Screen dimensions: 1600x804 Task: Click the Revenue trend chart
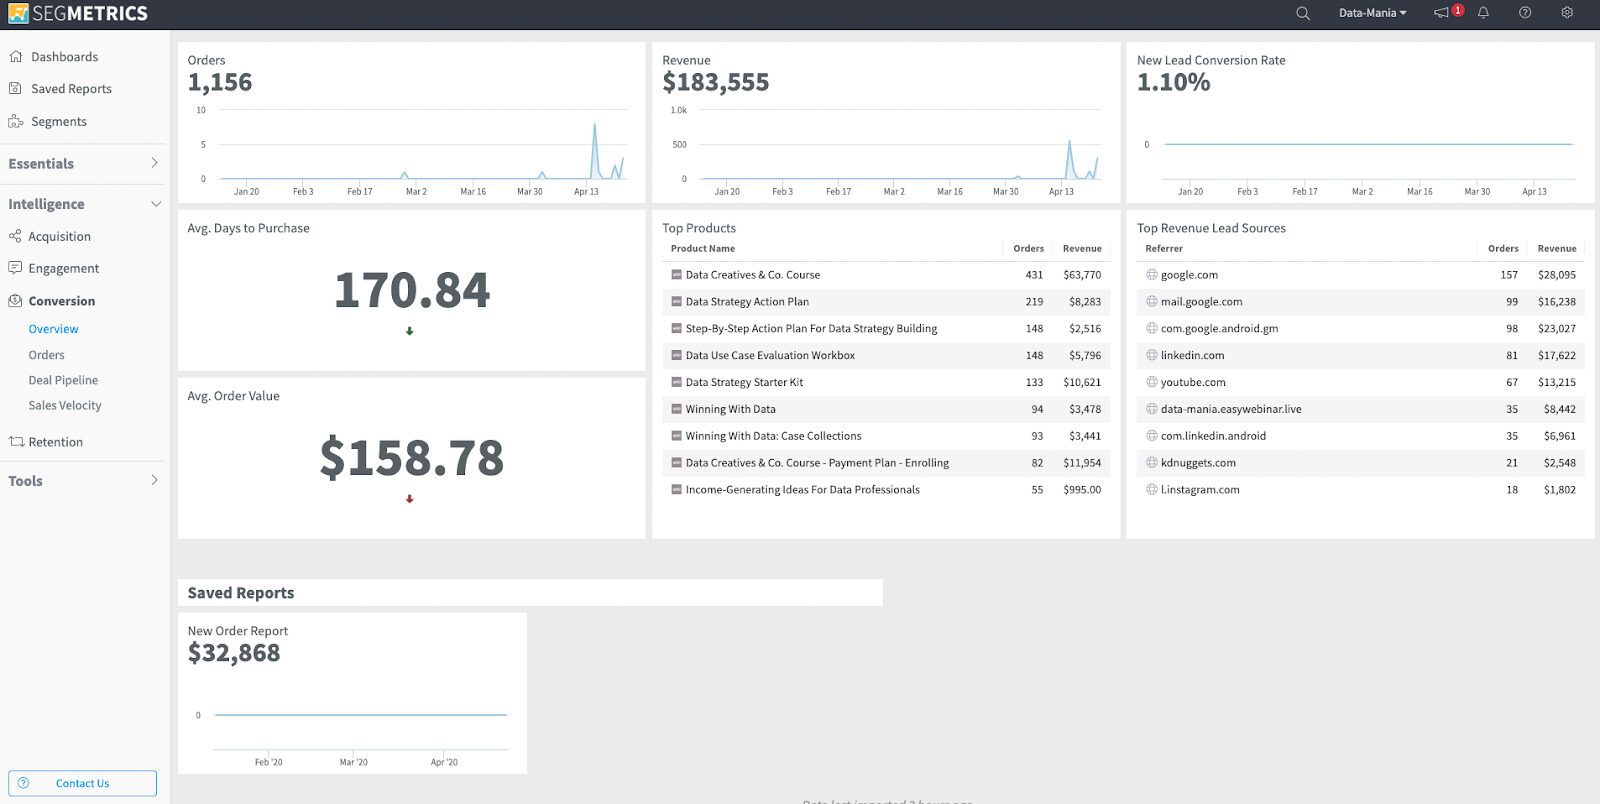(x=886, y=150)
